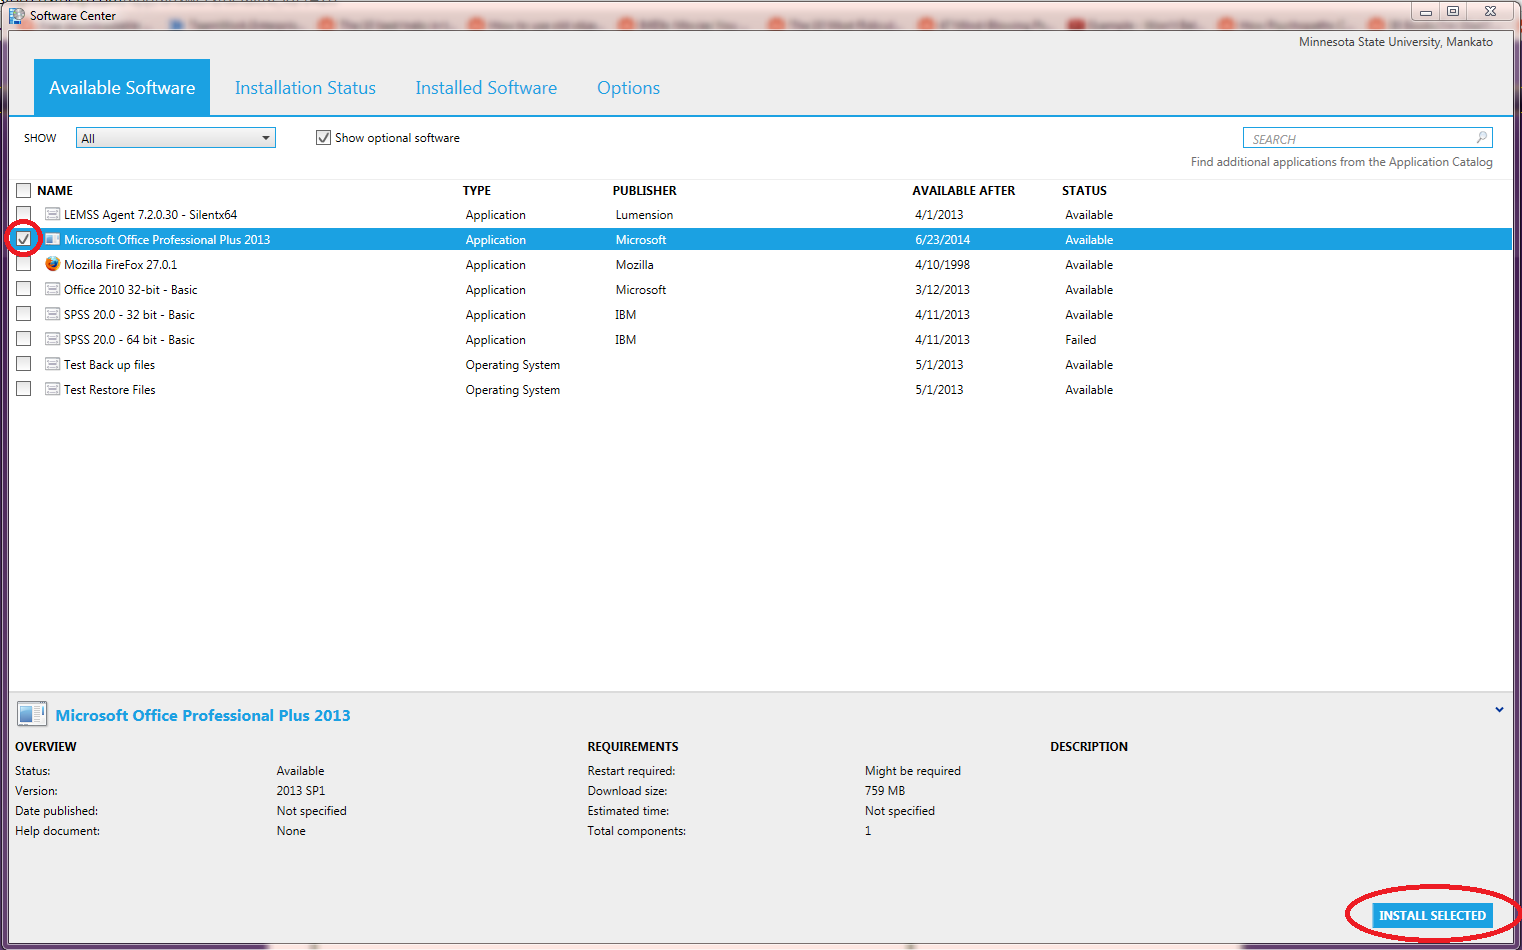Click the Might be required restart value
Image resolution: width=1522 pixels, height=950 pixels.
tap(913, 770)
